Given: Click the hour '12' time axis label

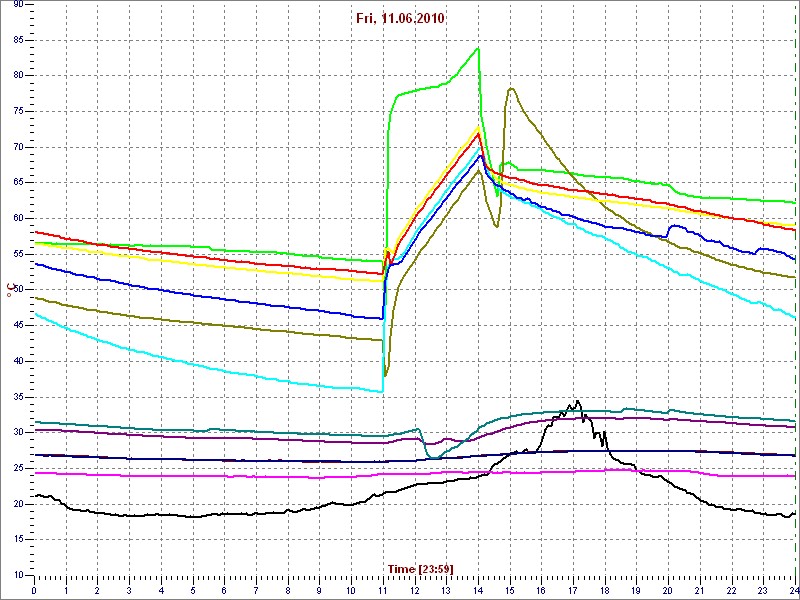Looking at the screenshot, I should 415,591.
